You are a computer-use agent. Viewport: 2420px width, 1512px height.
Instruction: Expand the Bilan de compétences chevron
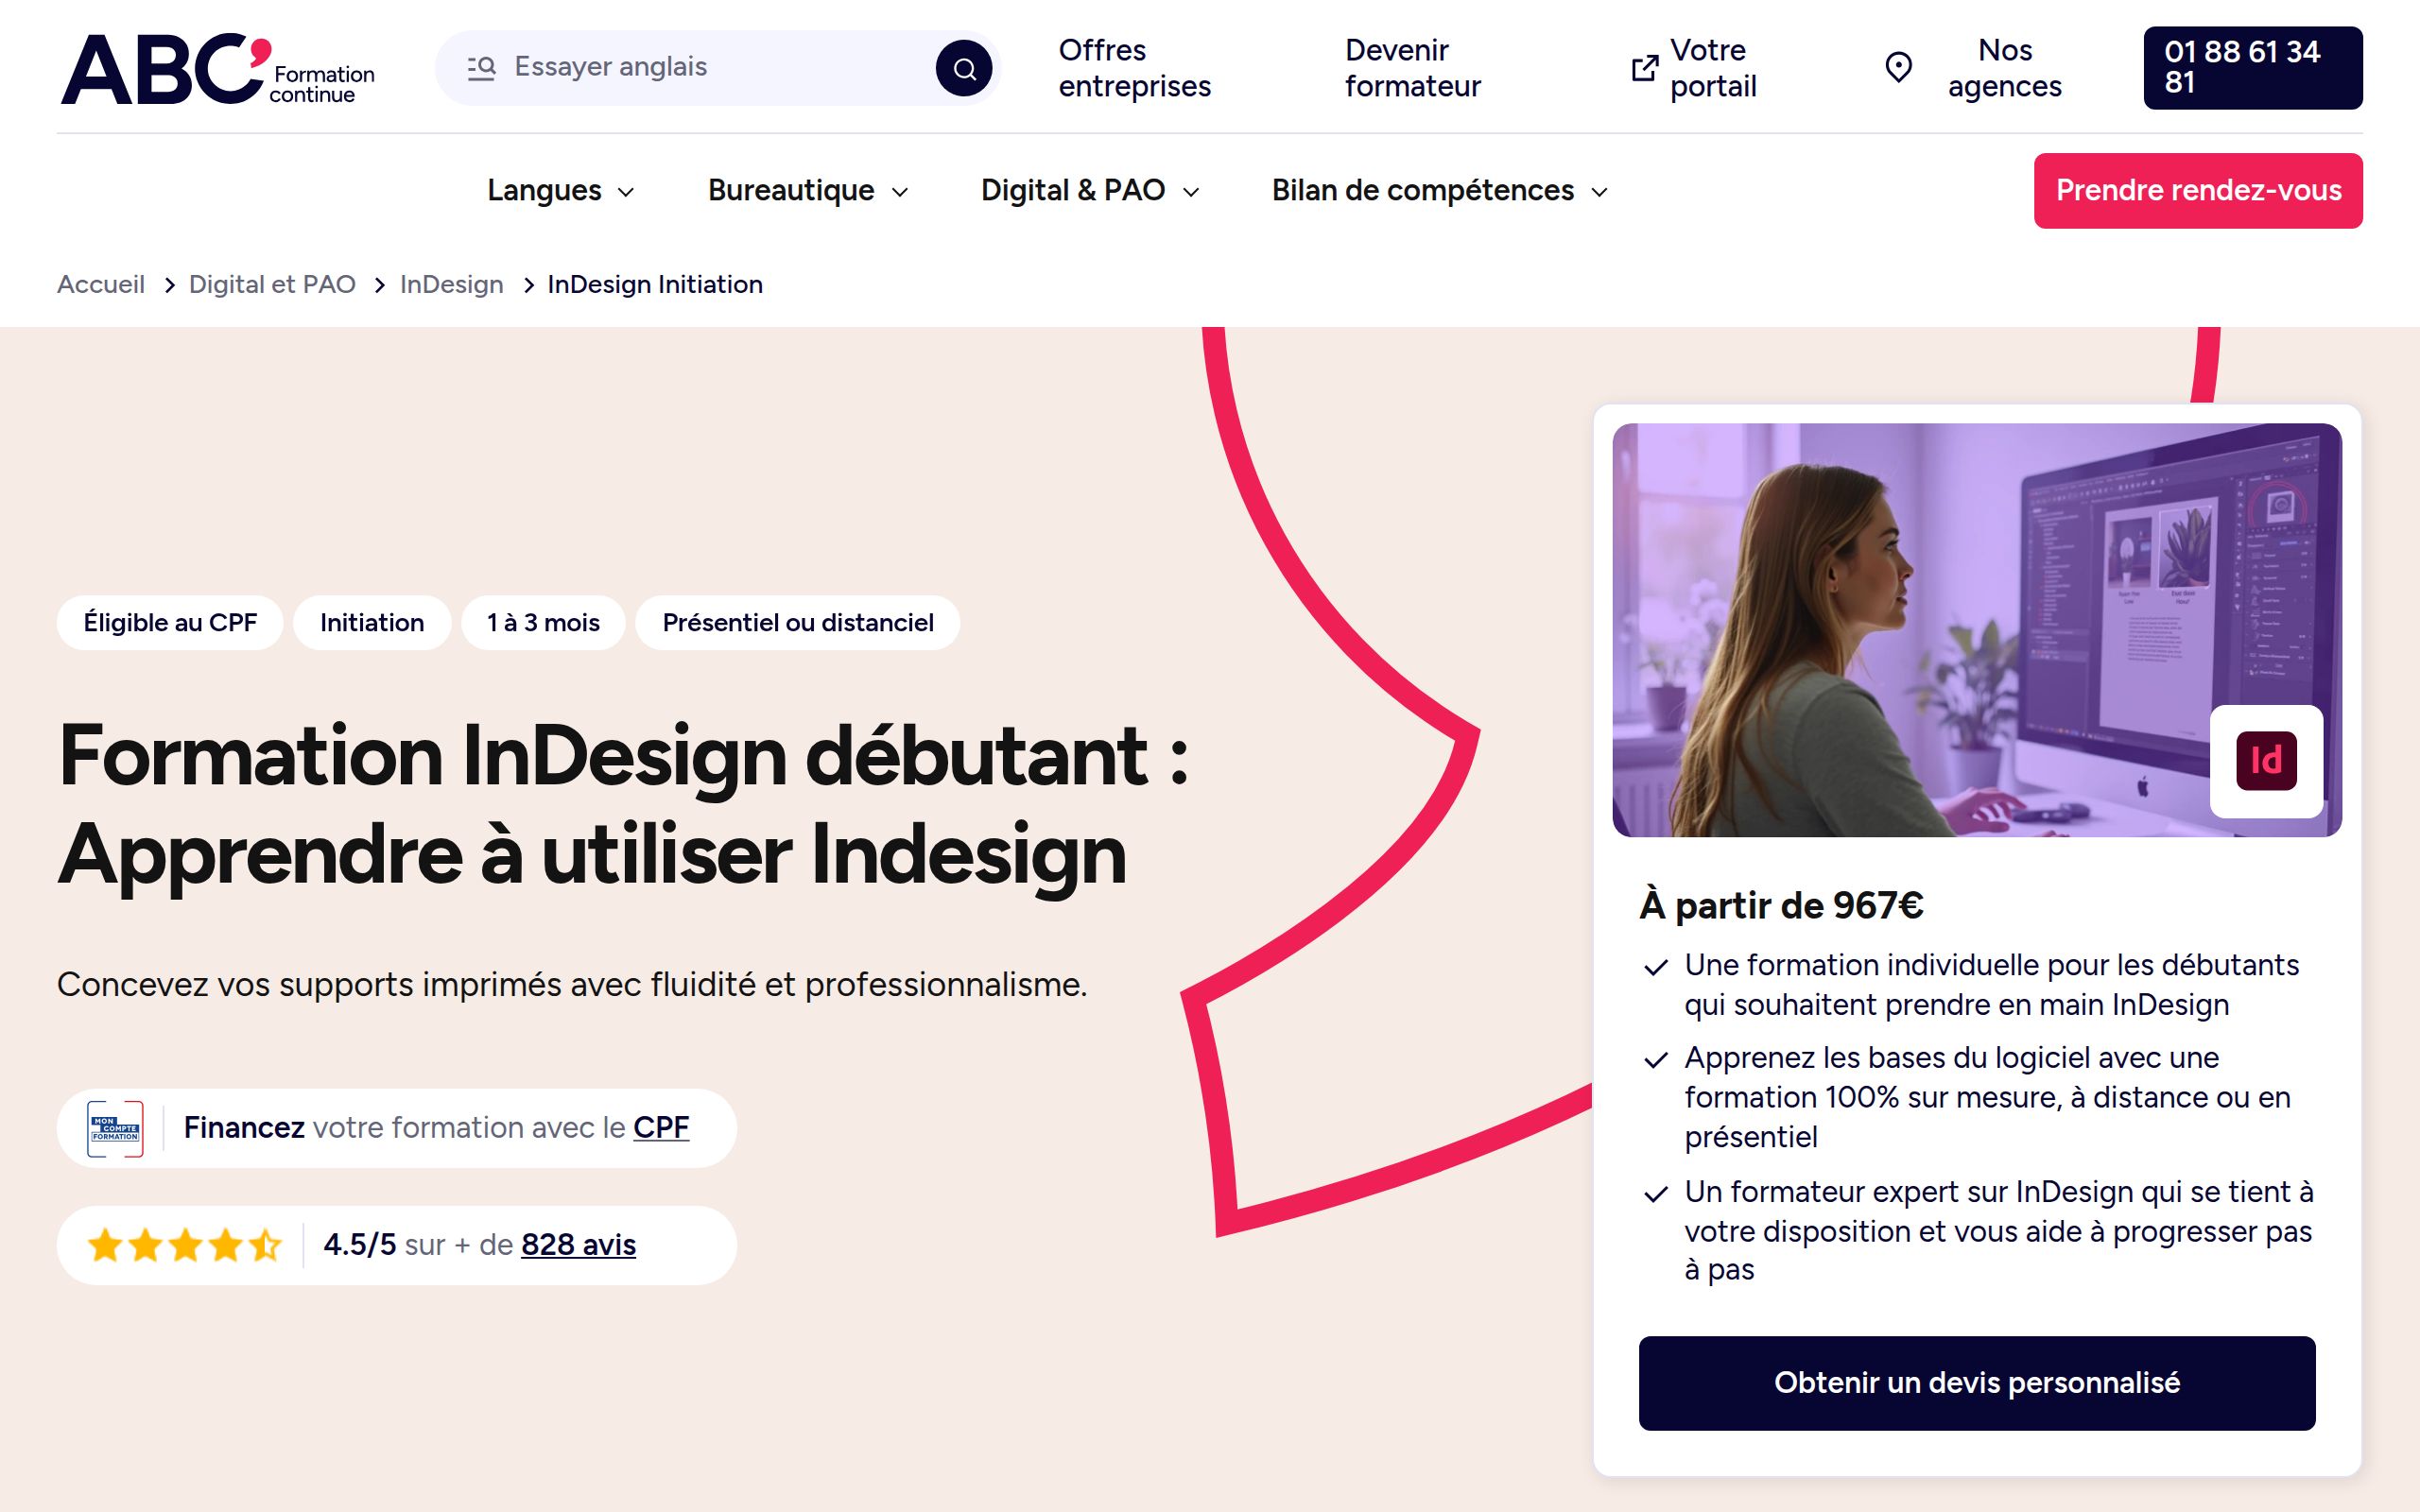coord(1600,192)
